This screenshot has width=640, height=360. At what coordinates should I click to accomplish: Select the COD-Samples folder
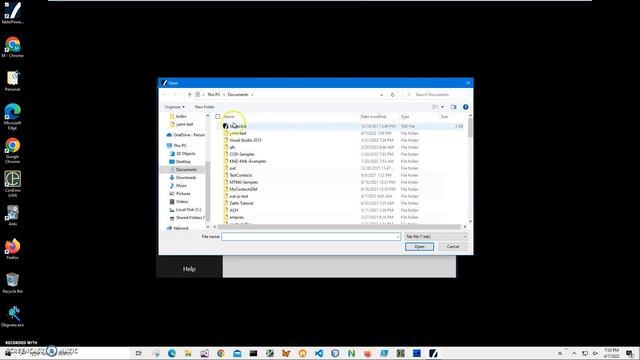(x=242, y=154)
